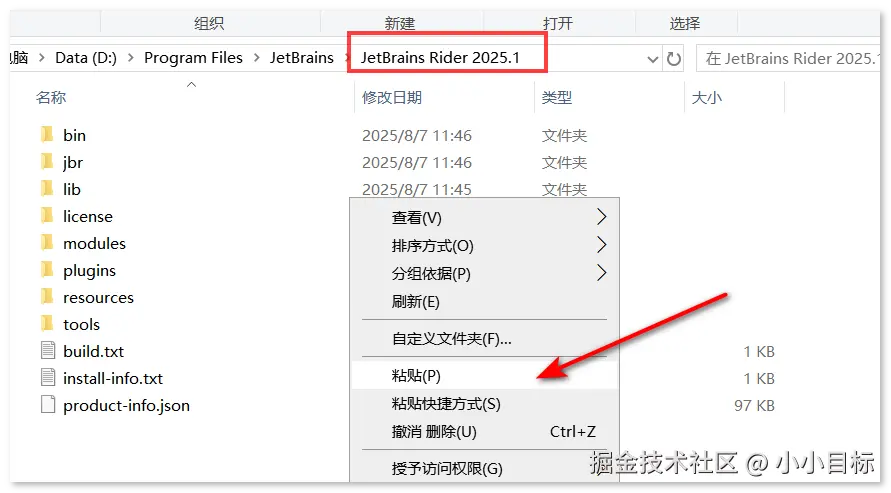Screen dimensions: 891x493
Task: Open the address bar history dropdown
Action: (x=653, y=59)
